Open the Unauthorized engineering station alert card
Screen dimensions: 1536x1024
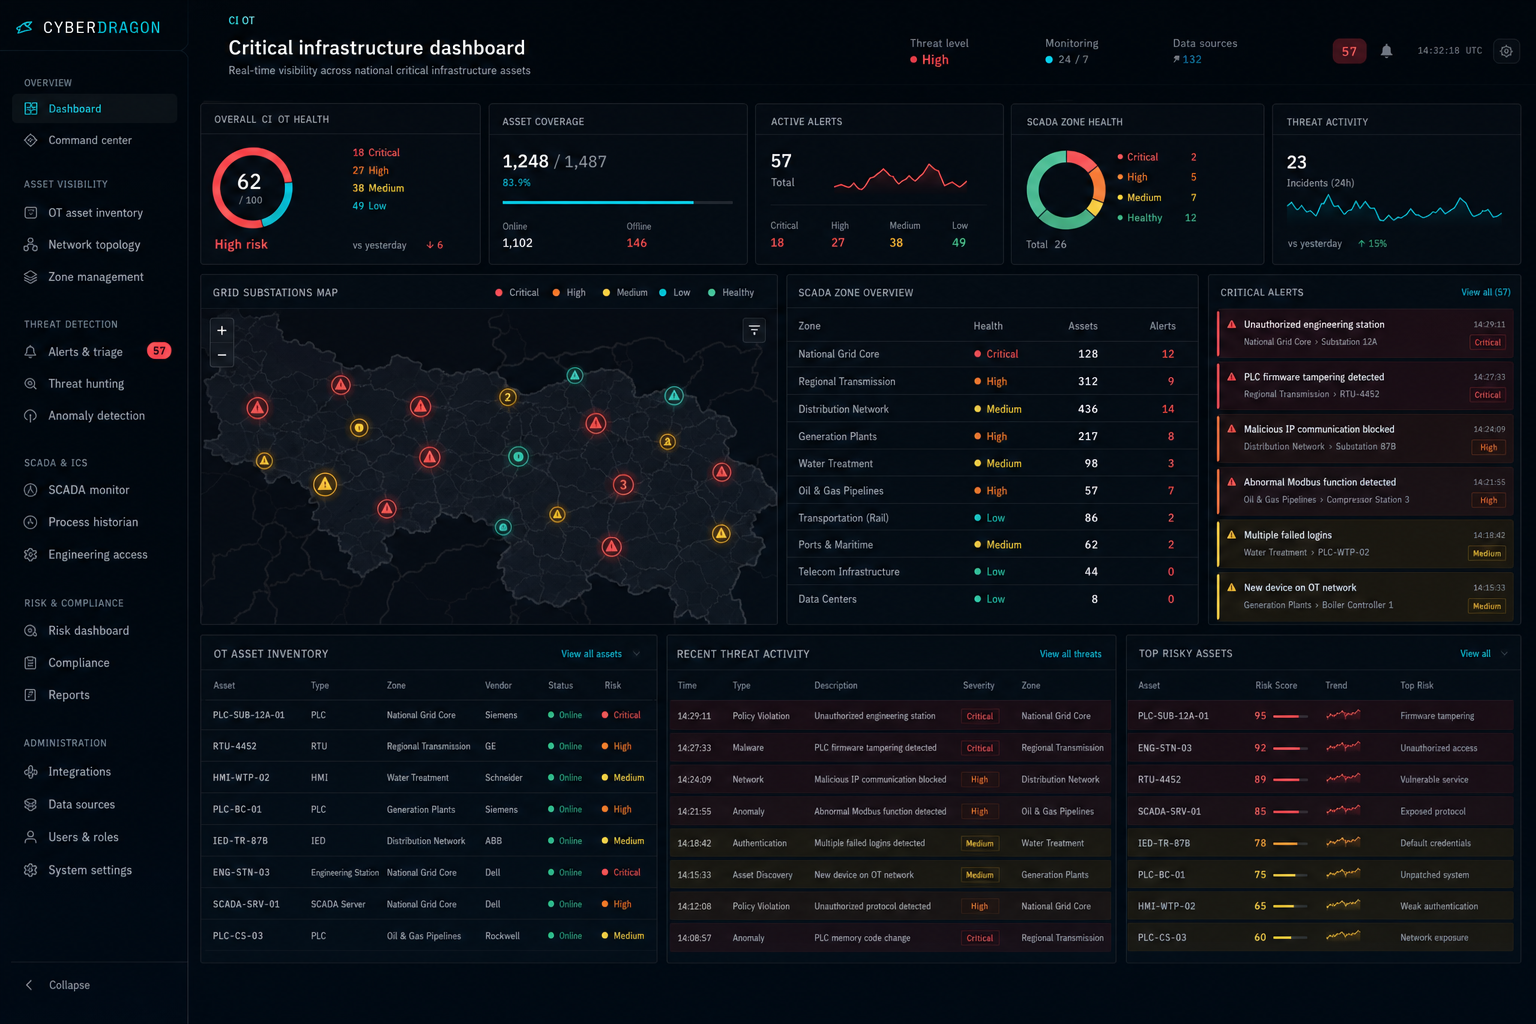tap(1366, 333)
